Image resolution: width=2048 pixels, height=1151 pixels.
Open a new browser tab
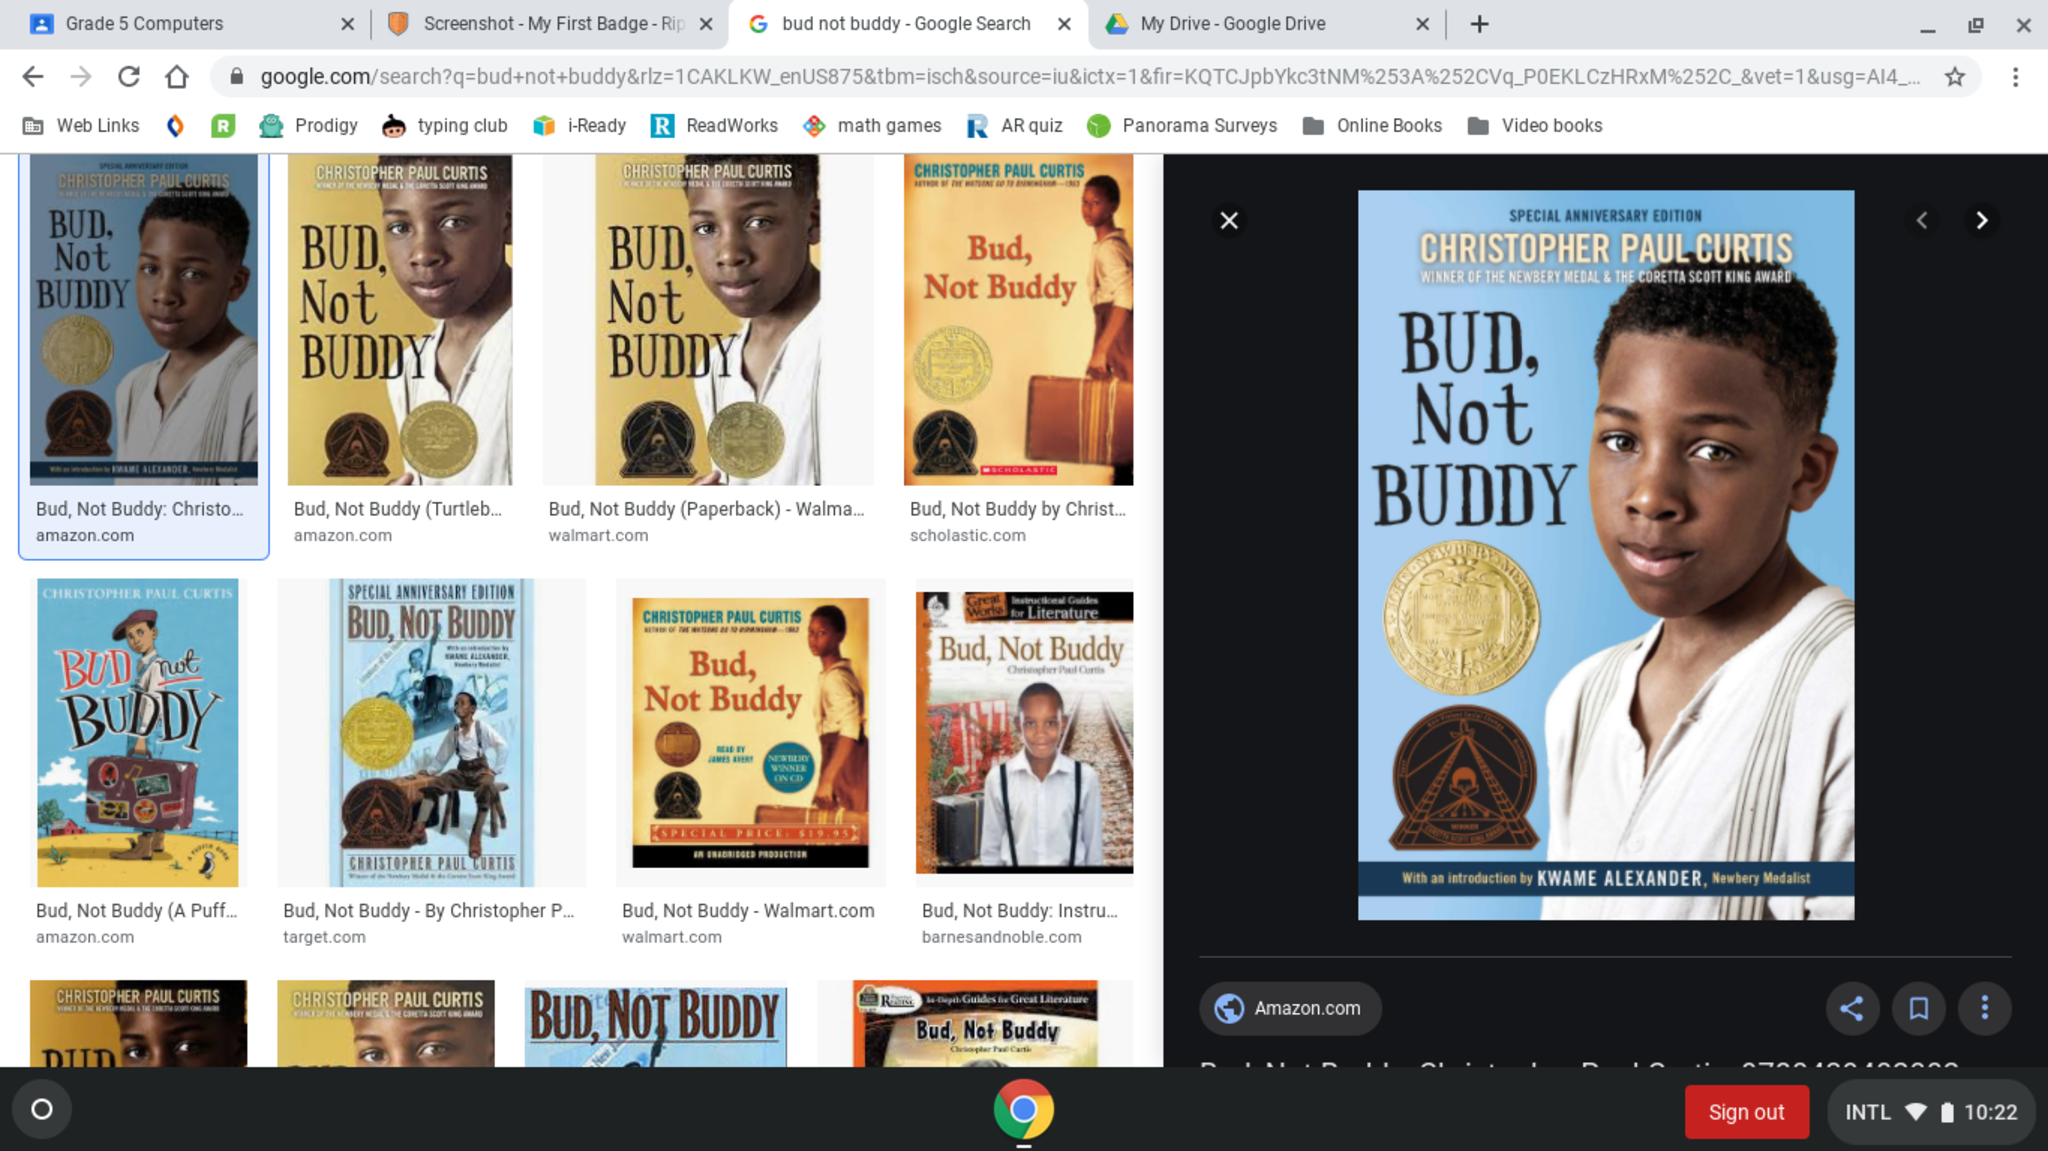tap(1479, 24)
